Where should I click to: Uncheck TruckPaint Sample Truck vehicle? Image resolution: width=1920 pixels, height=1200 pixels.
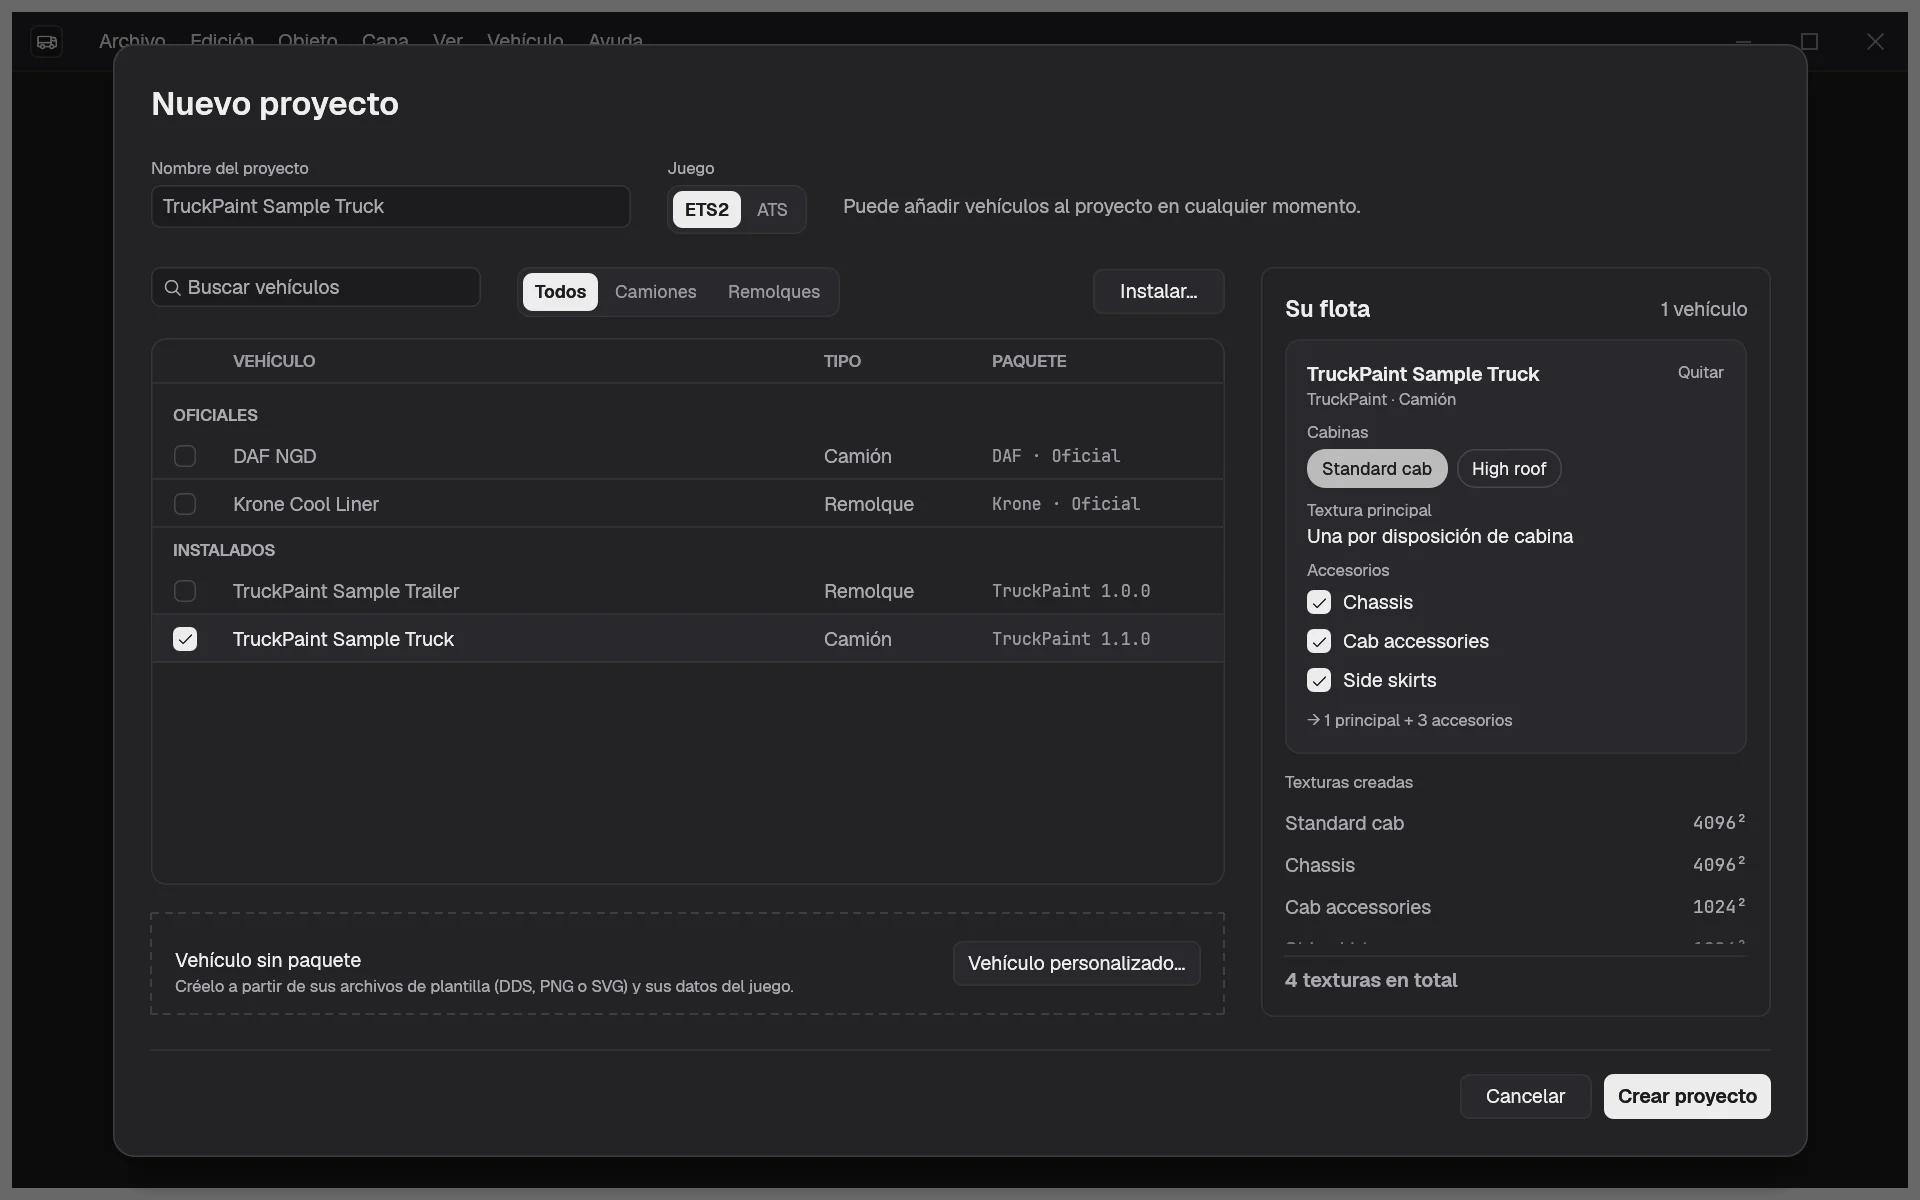[185, 639]
